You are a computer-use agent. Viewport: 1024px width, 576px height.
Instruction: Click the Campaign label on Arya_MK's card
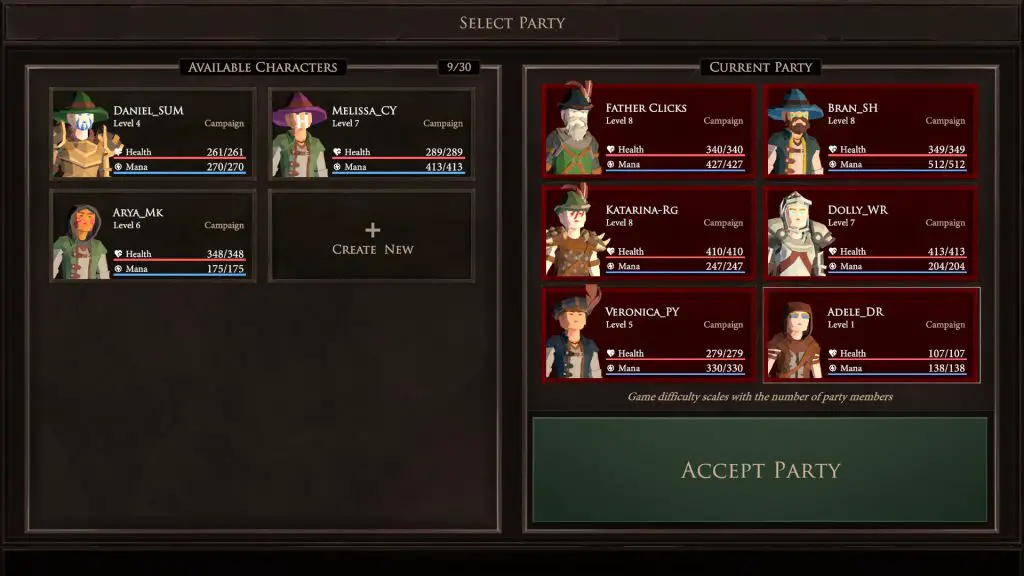click(x=223, y=225)
